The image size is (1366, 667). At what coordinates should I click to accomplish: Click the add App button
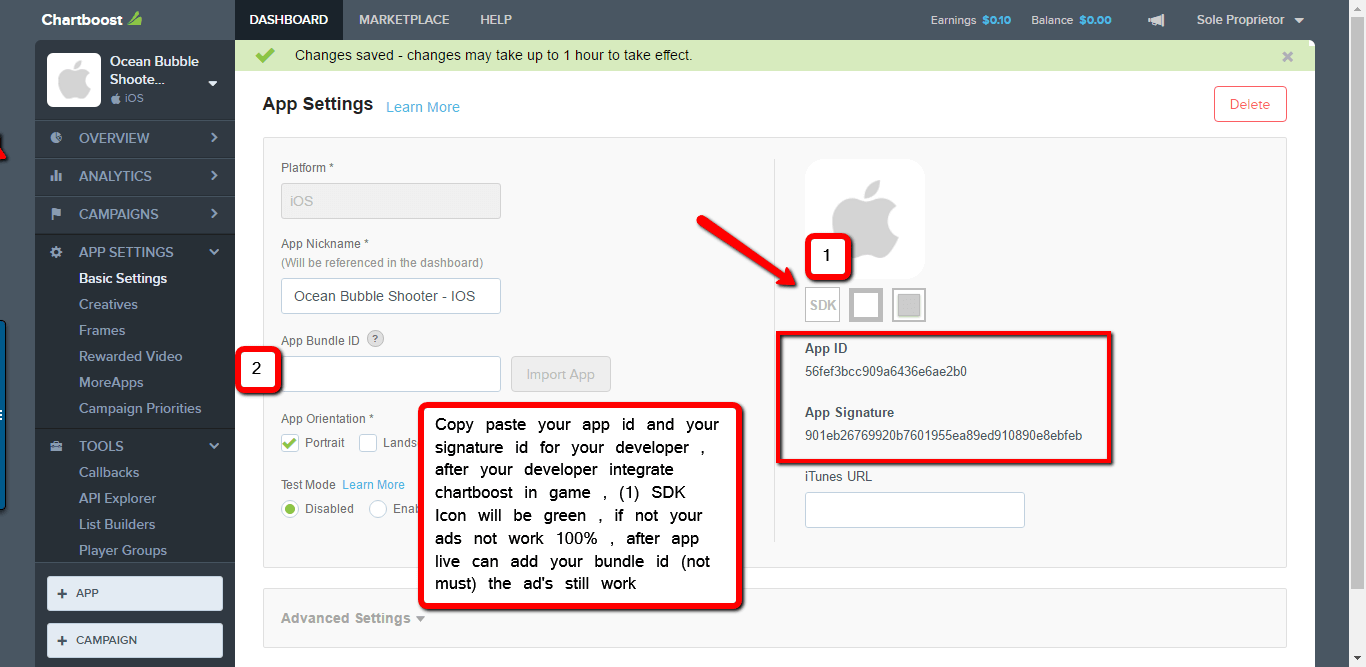click(135, 593)
